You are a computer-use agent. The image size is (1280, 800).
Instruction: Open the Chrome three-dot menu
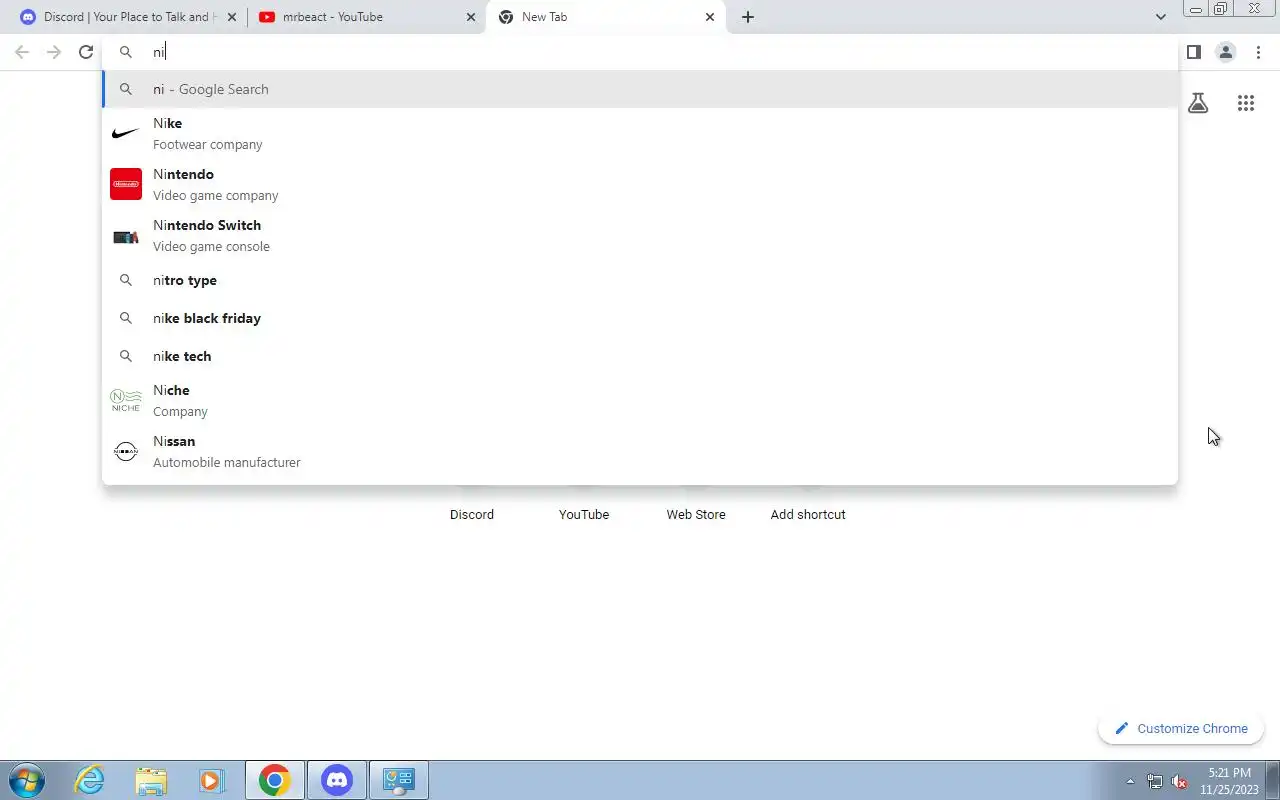tap(1258, 52)
